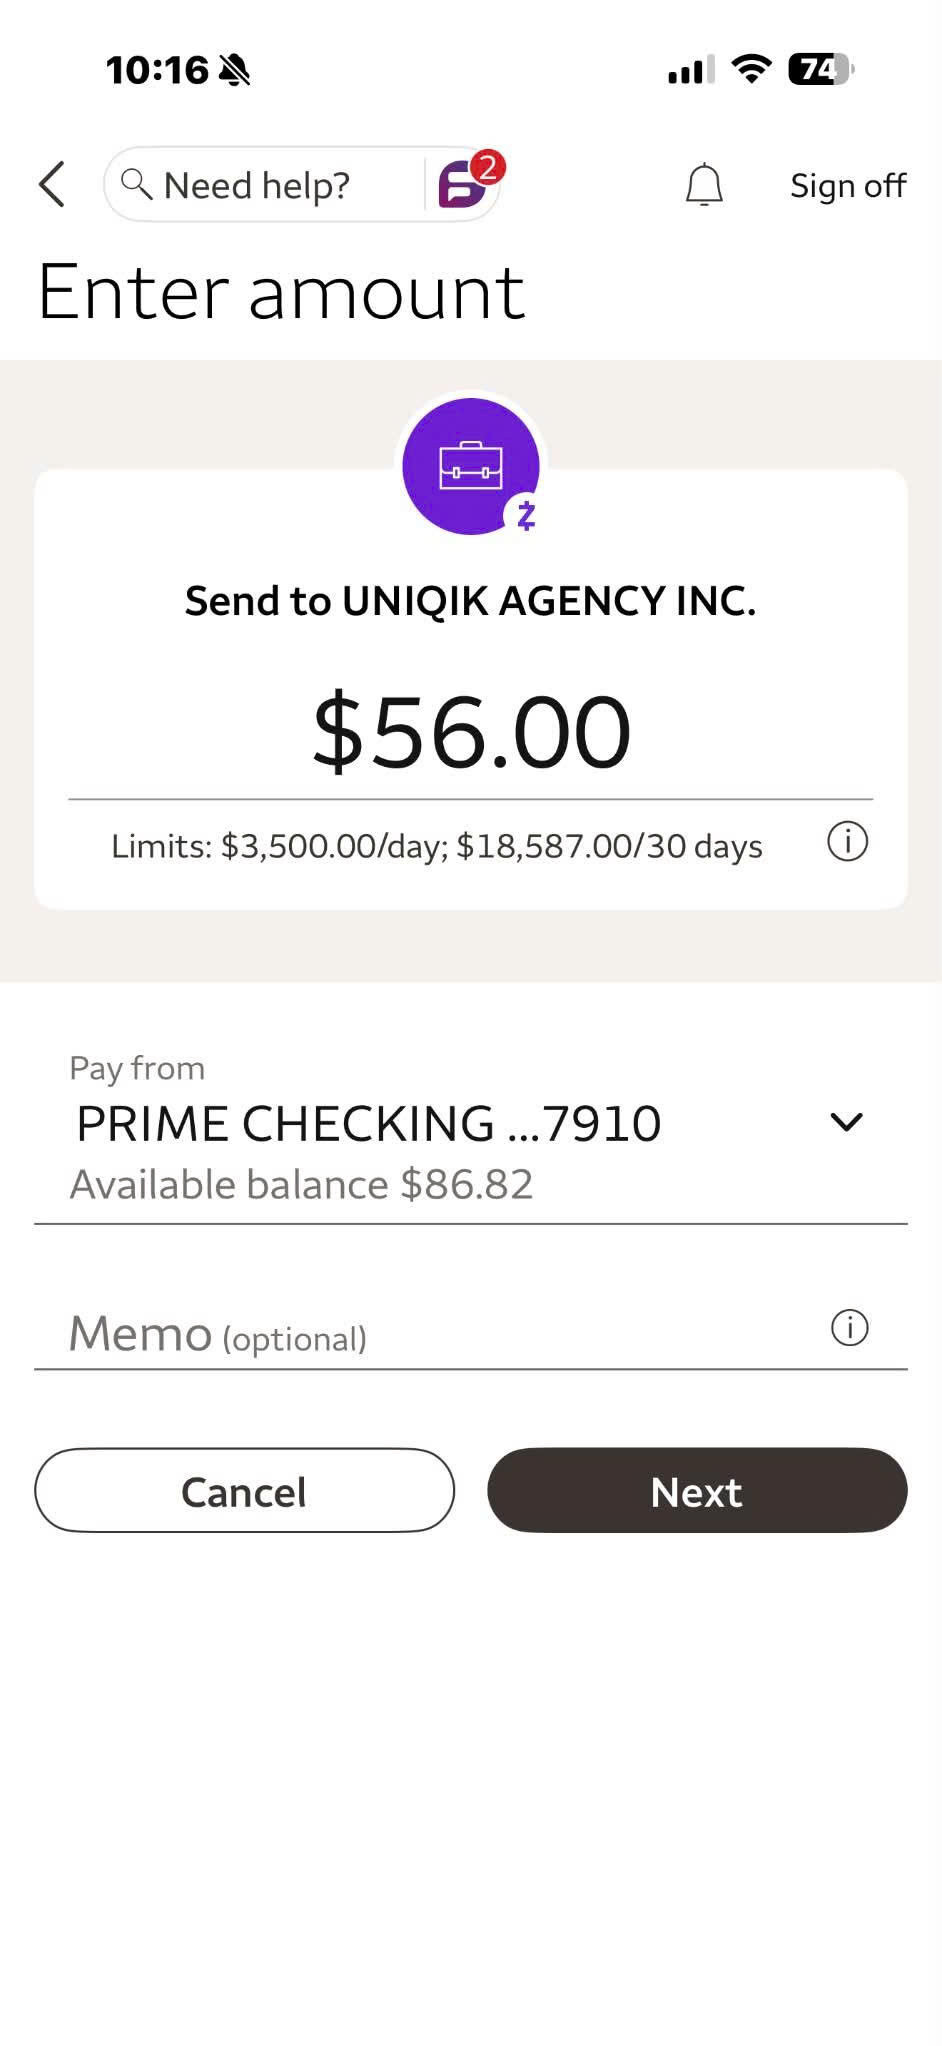Open the notifications bell

point(704,185)
